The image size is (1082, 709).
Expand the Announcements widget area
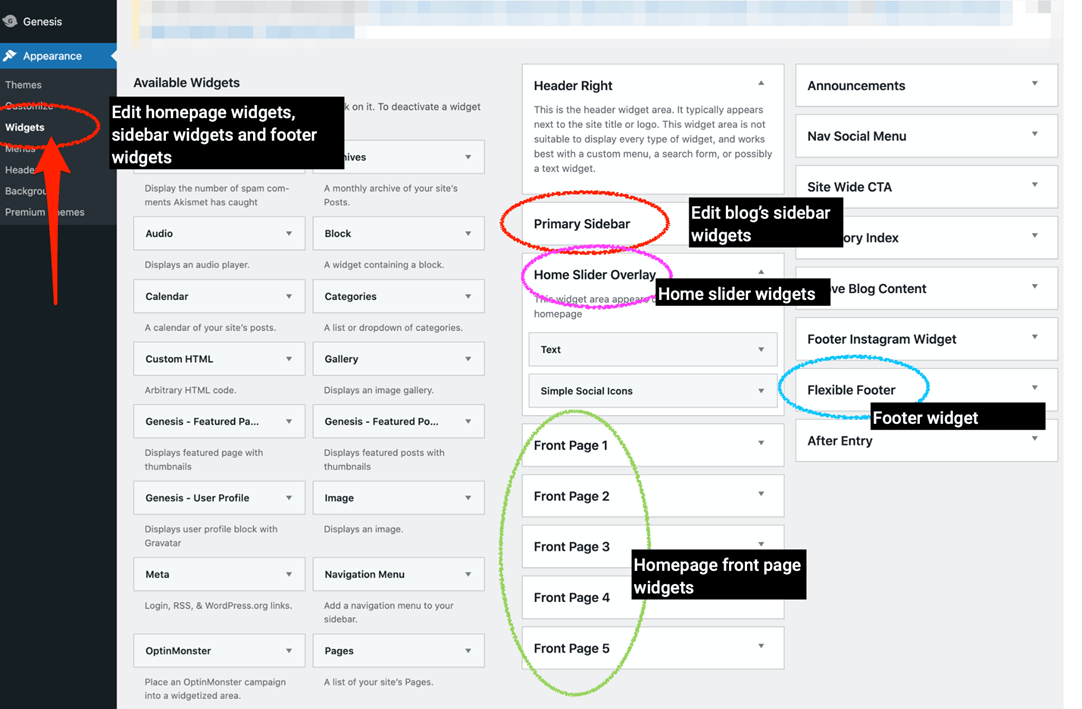(x=1034, y=84)
